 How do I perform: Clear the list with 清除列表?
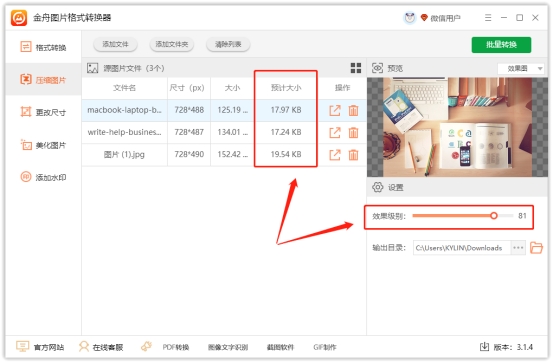[x=228, y=44]
